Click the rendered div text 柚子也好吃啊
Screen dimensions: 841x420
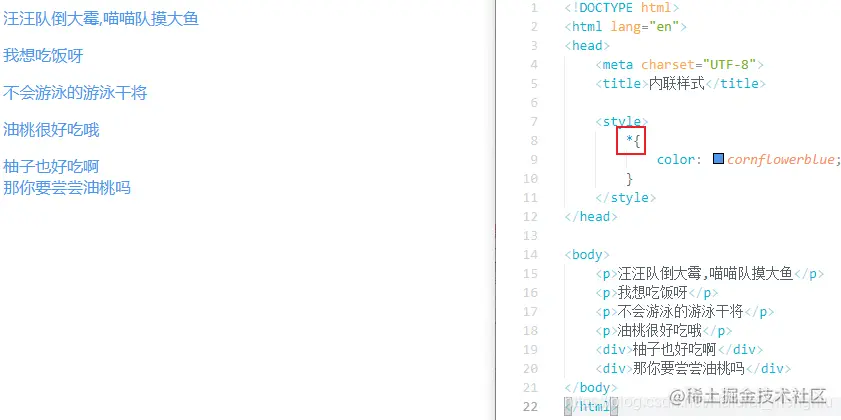click(51, 166)
